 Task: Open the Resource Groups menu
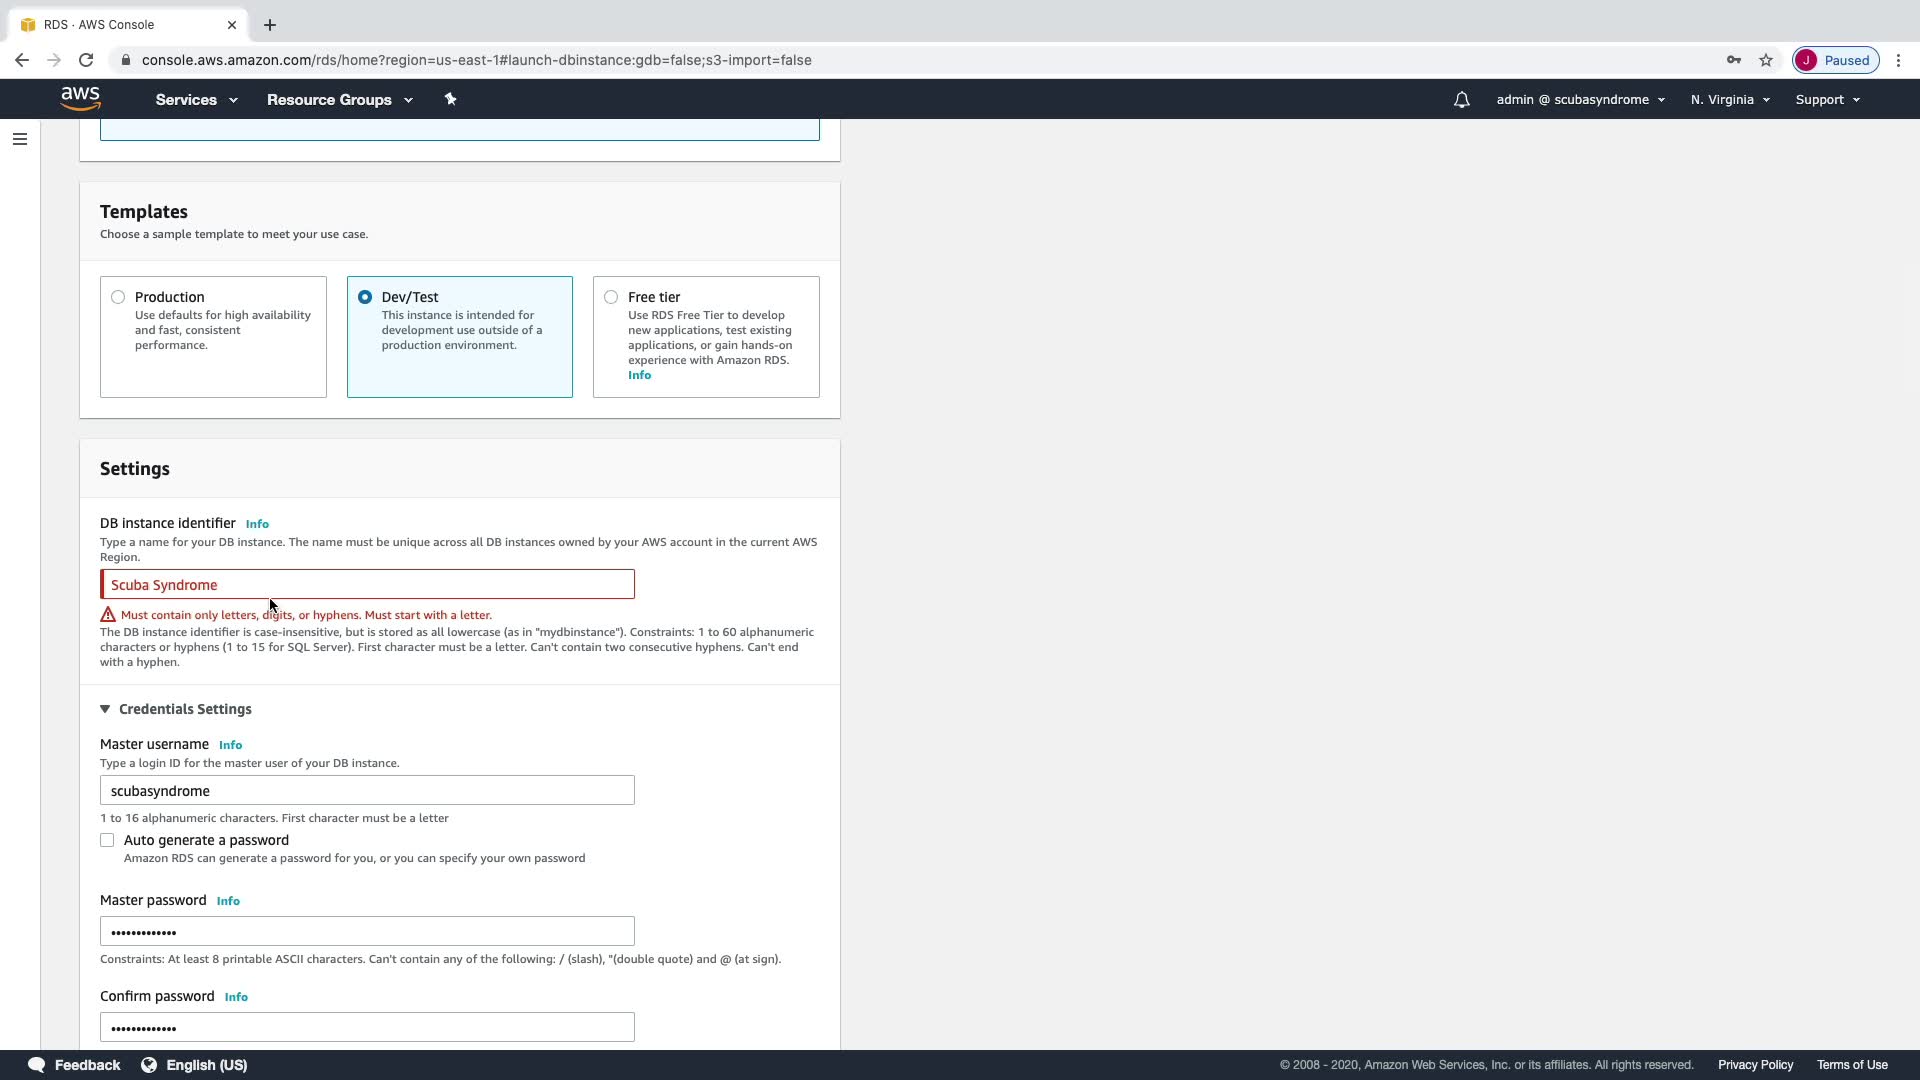(x=339, y=100)
